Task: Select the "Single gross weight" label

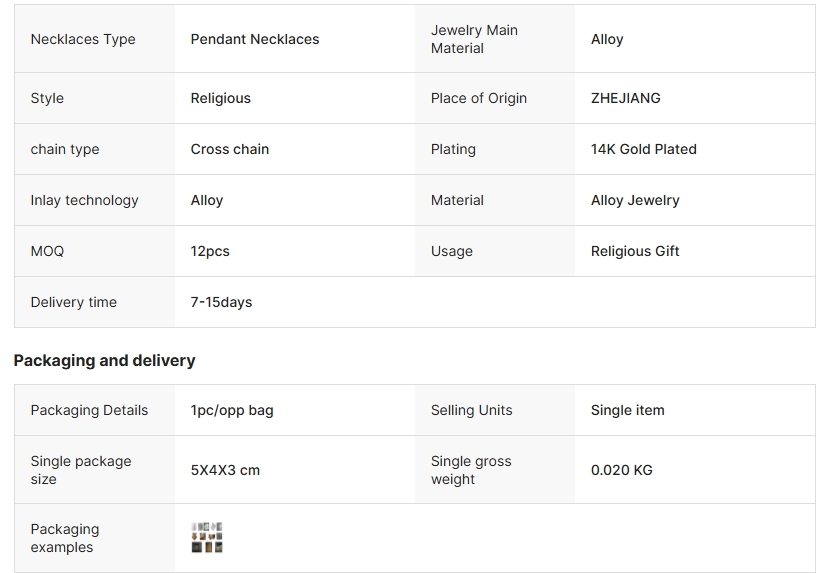Action: point(471,470)
